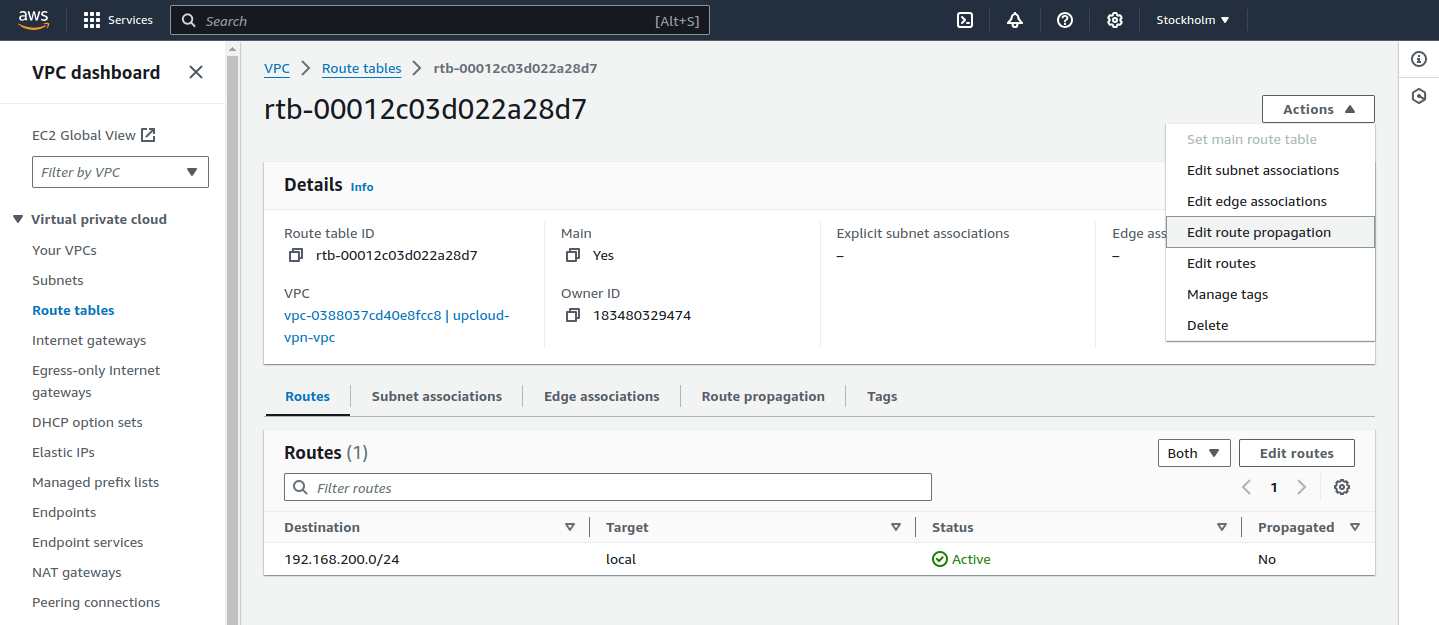Copy the Owner ID 183480329474

(x=572, y=315)
